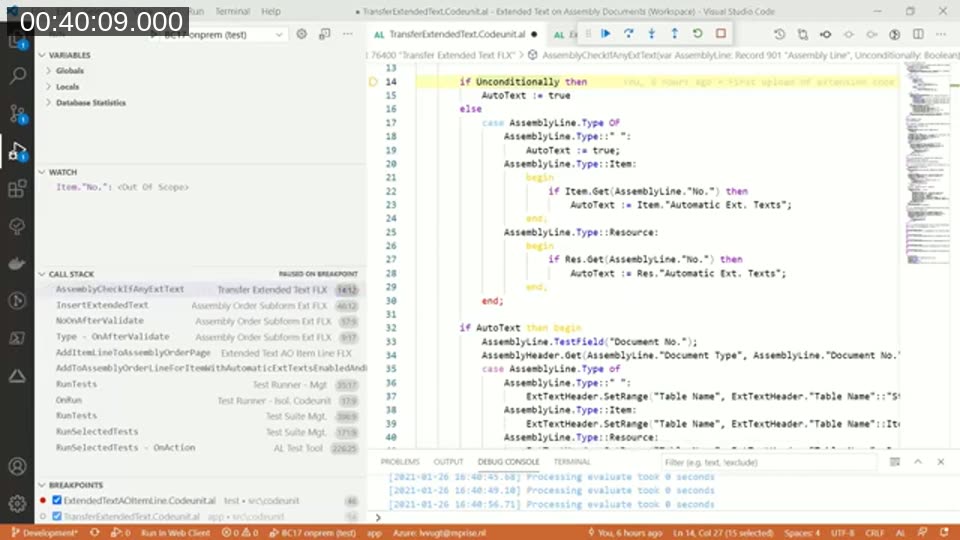This screenshot has height=540, width=960.
Task: Open Run and Debug view icon
Action: point(17,151)
